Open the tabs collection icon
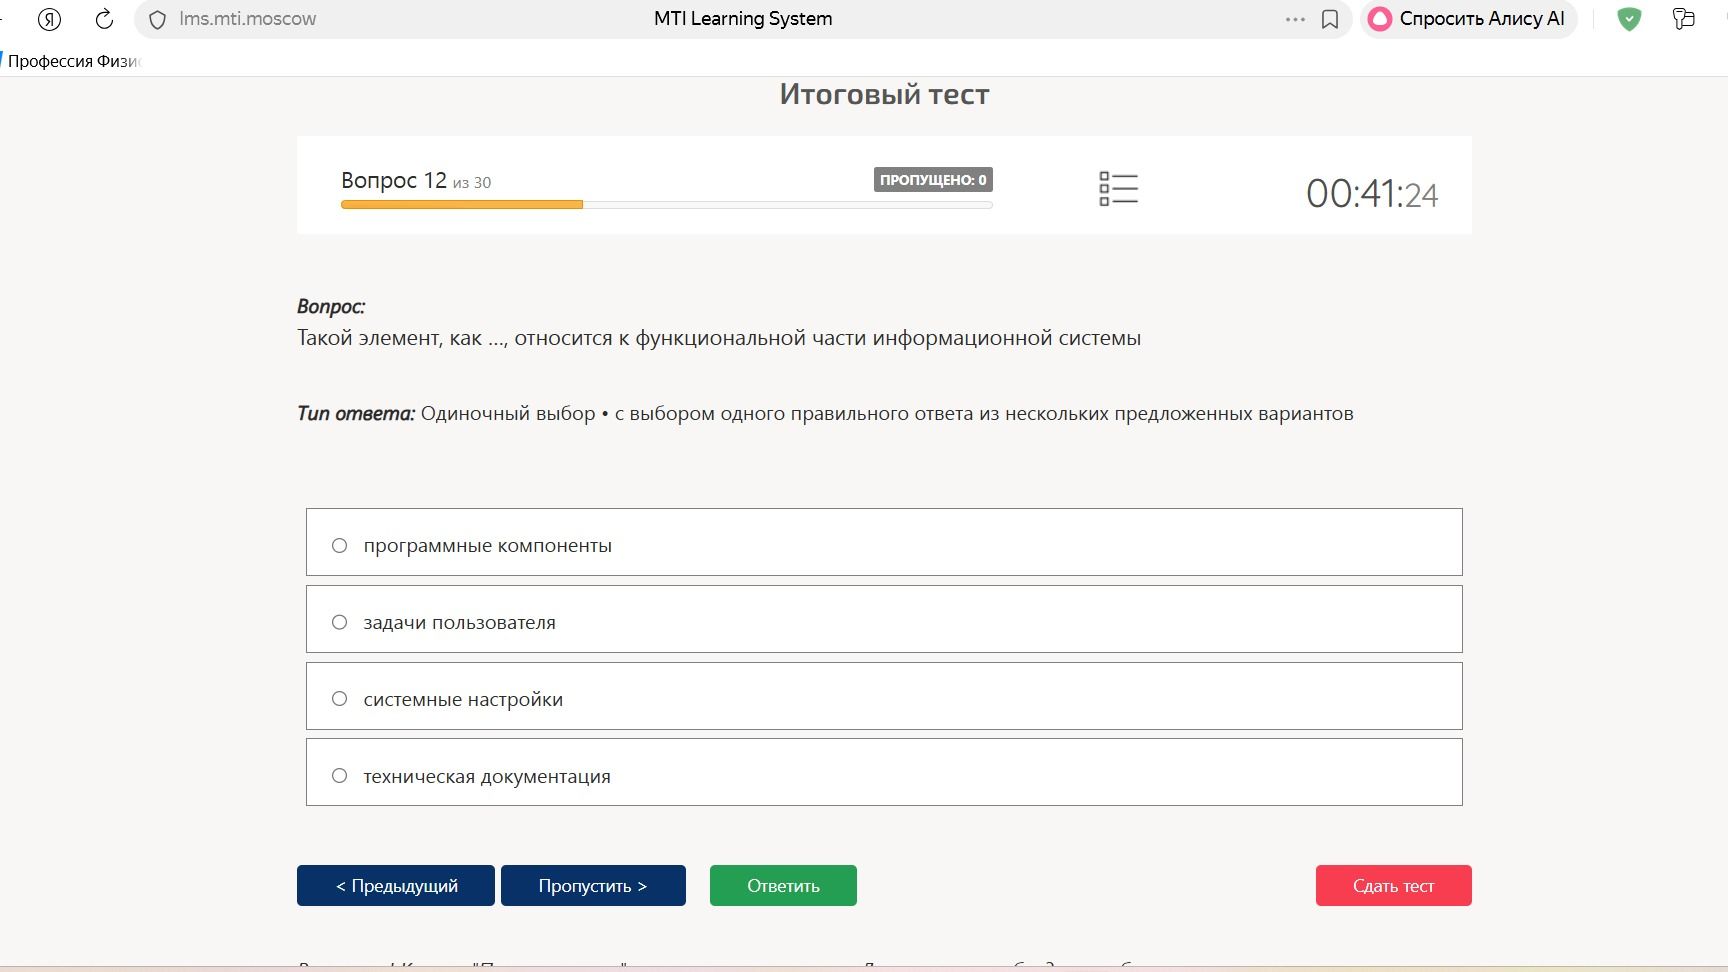Image resolution: width=1728 pixels, height=972 pixels. point(1684,19)
